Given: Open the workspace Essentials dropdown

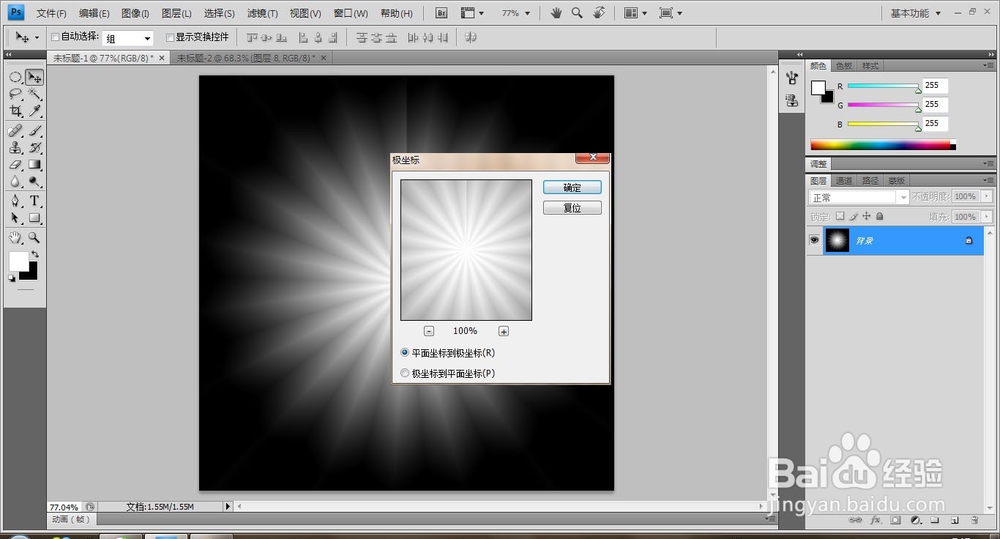Looking at the screenshot, I should (x=915, y=13).
